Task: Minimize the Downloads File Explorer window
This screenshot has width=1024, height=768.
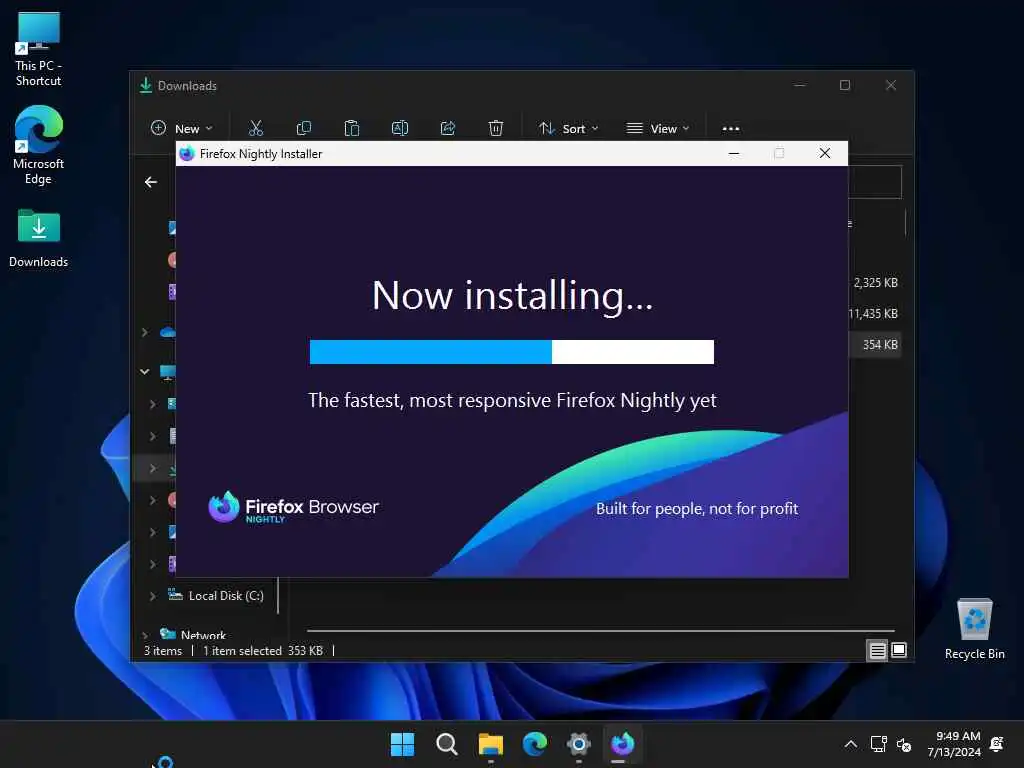Action: click(x=799, y=86)
